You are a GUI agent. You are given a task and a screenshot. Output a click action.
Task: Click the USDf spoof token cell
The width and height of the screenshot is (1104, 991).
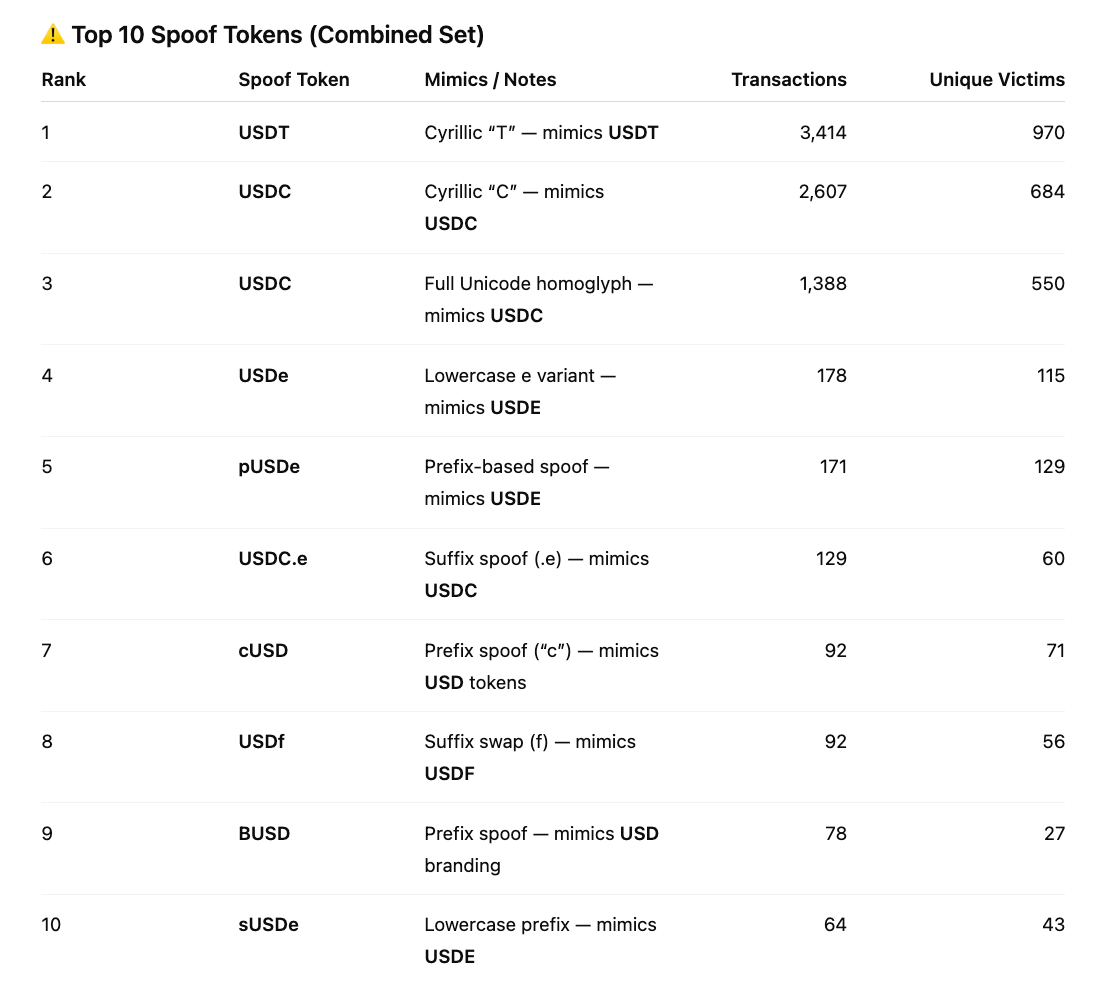click(x=262, y=742)
